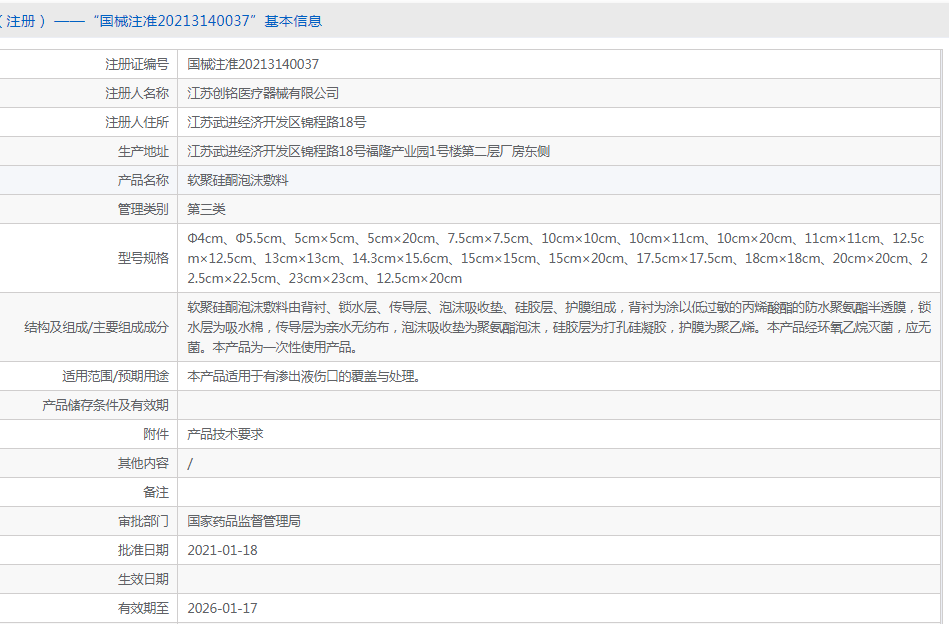Click the 产品名称 row label
This screenshot has width=949, height=624.
pos(143,181)
